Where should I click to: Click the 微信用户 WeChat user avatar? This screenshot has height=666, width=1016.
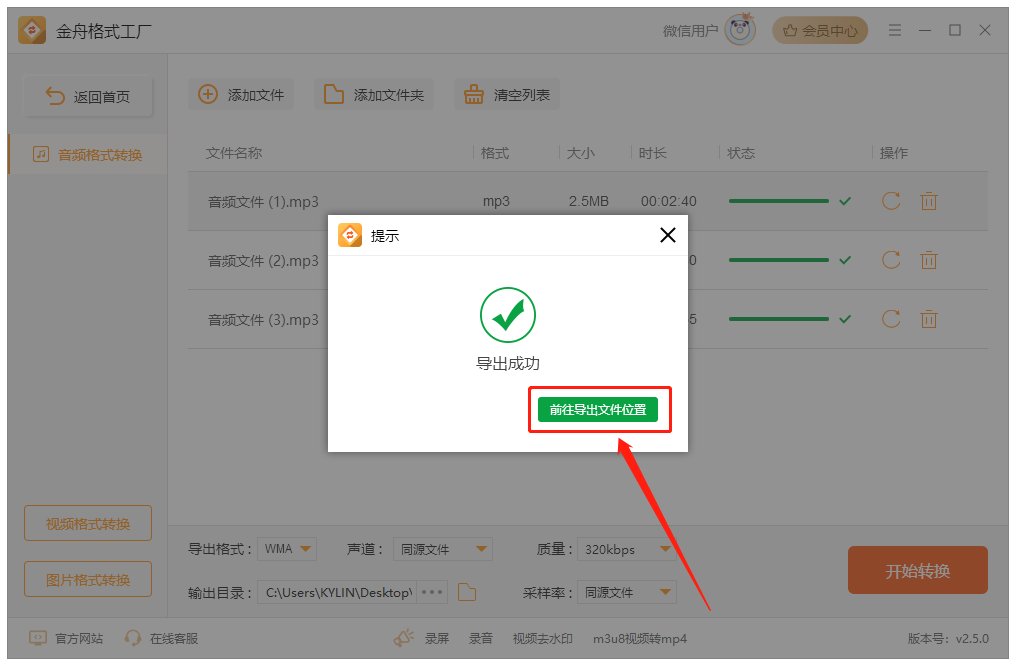pyautogui.click(x=736, y=29)
